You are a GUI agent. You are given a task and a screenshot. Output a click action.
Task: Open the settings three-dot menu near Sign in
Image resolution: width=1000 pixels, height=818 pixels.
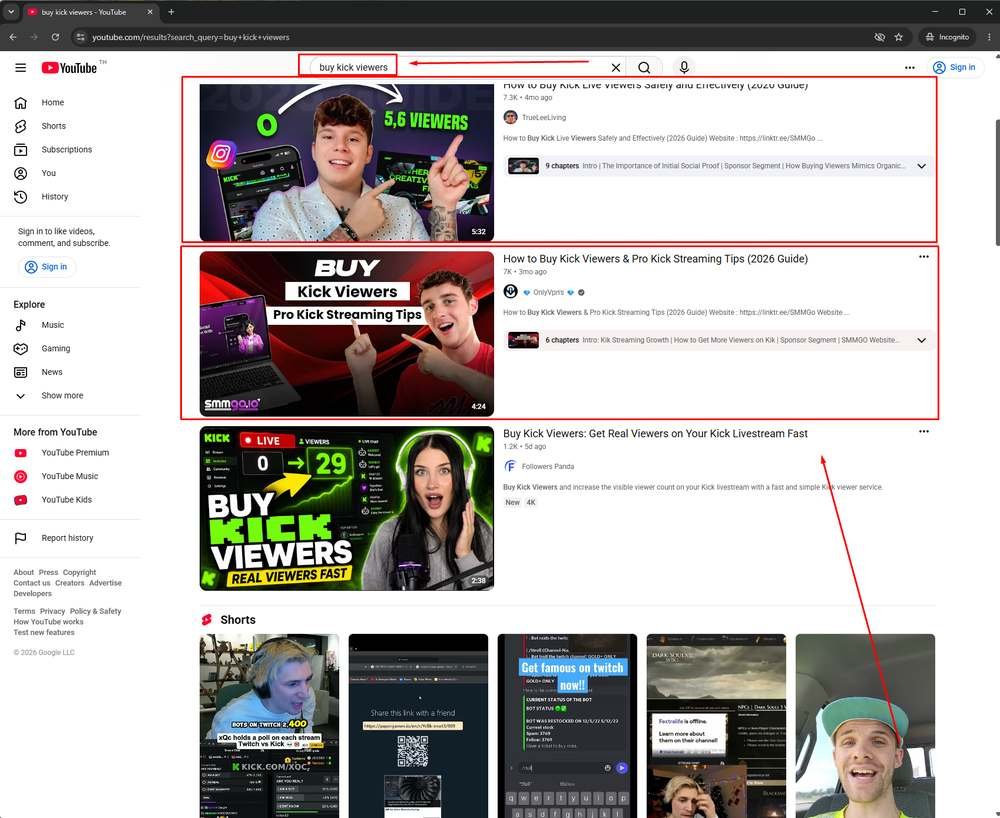click(909, 67)
